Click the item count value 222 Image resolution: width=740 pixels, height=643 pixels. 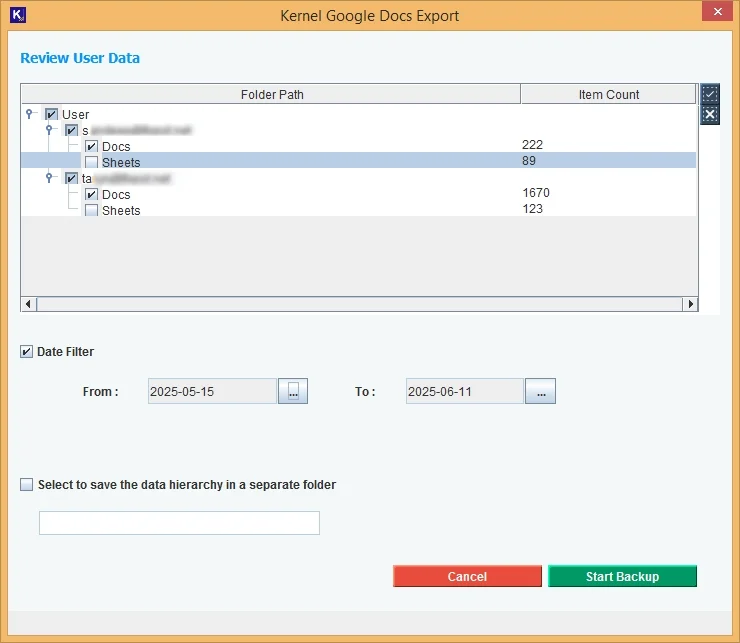(532, 144)
